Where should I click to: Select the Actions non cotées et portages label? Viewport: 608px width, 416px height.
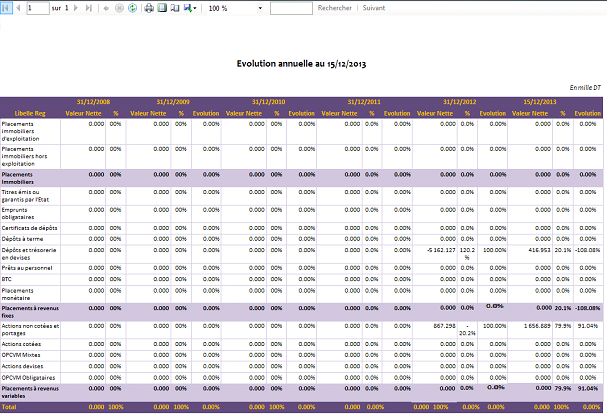[30, 330]
